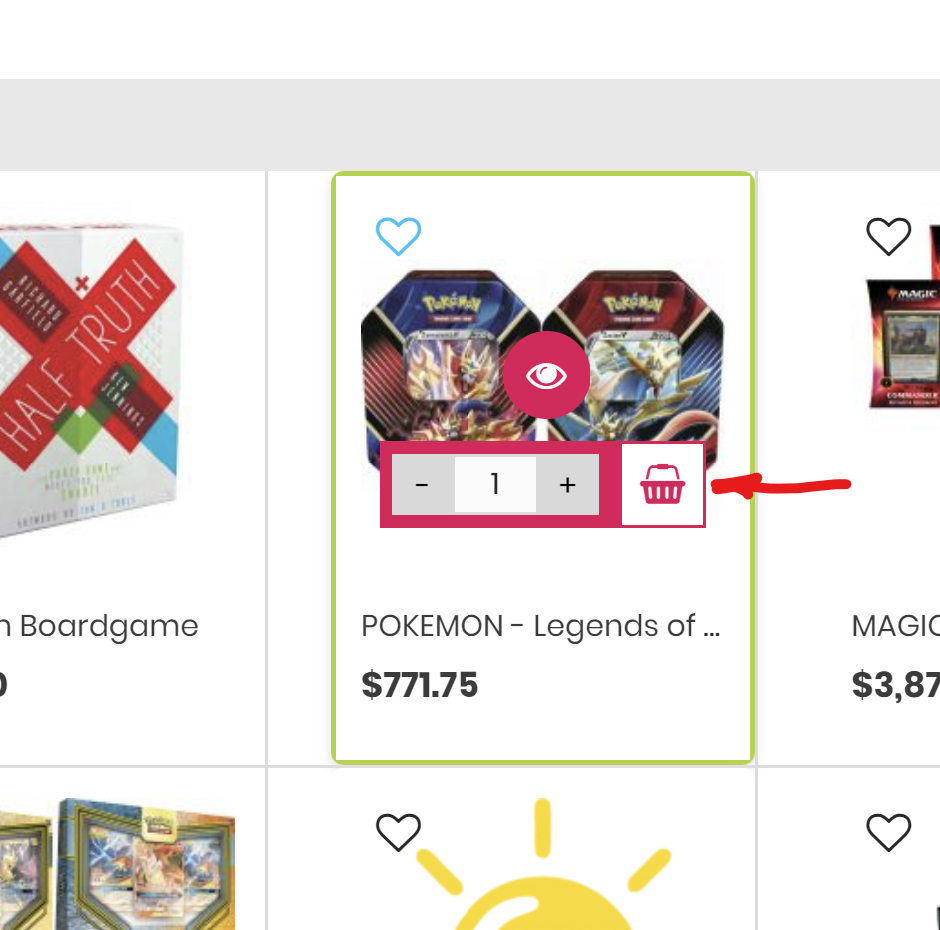Click the MAGIC product price starting $3,87
The width and height of the screenshot is (940, 930).
click(896, 685)
